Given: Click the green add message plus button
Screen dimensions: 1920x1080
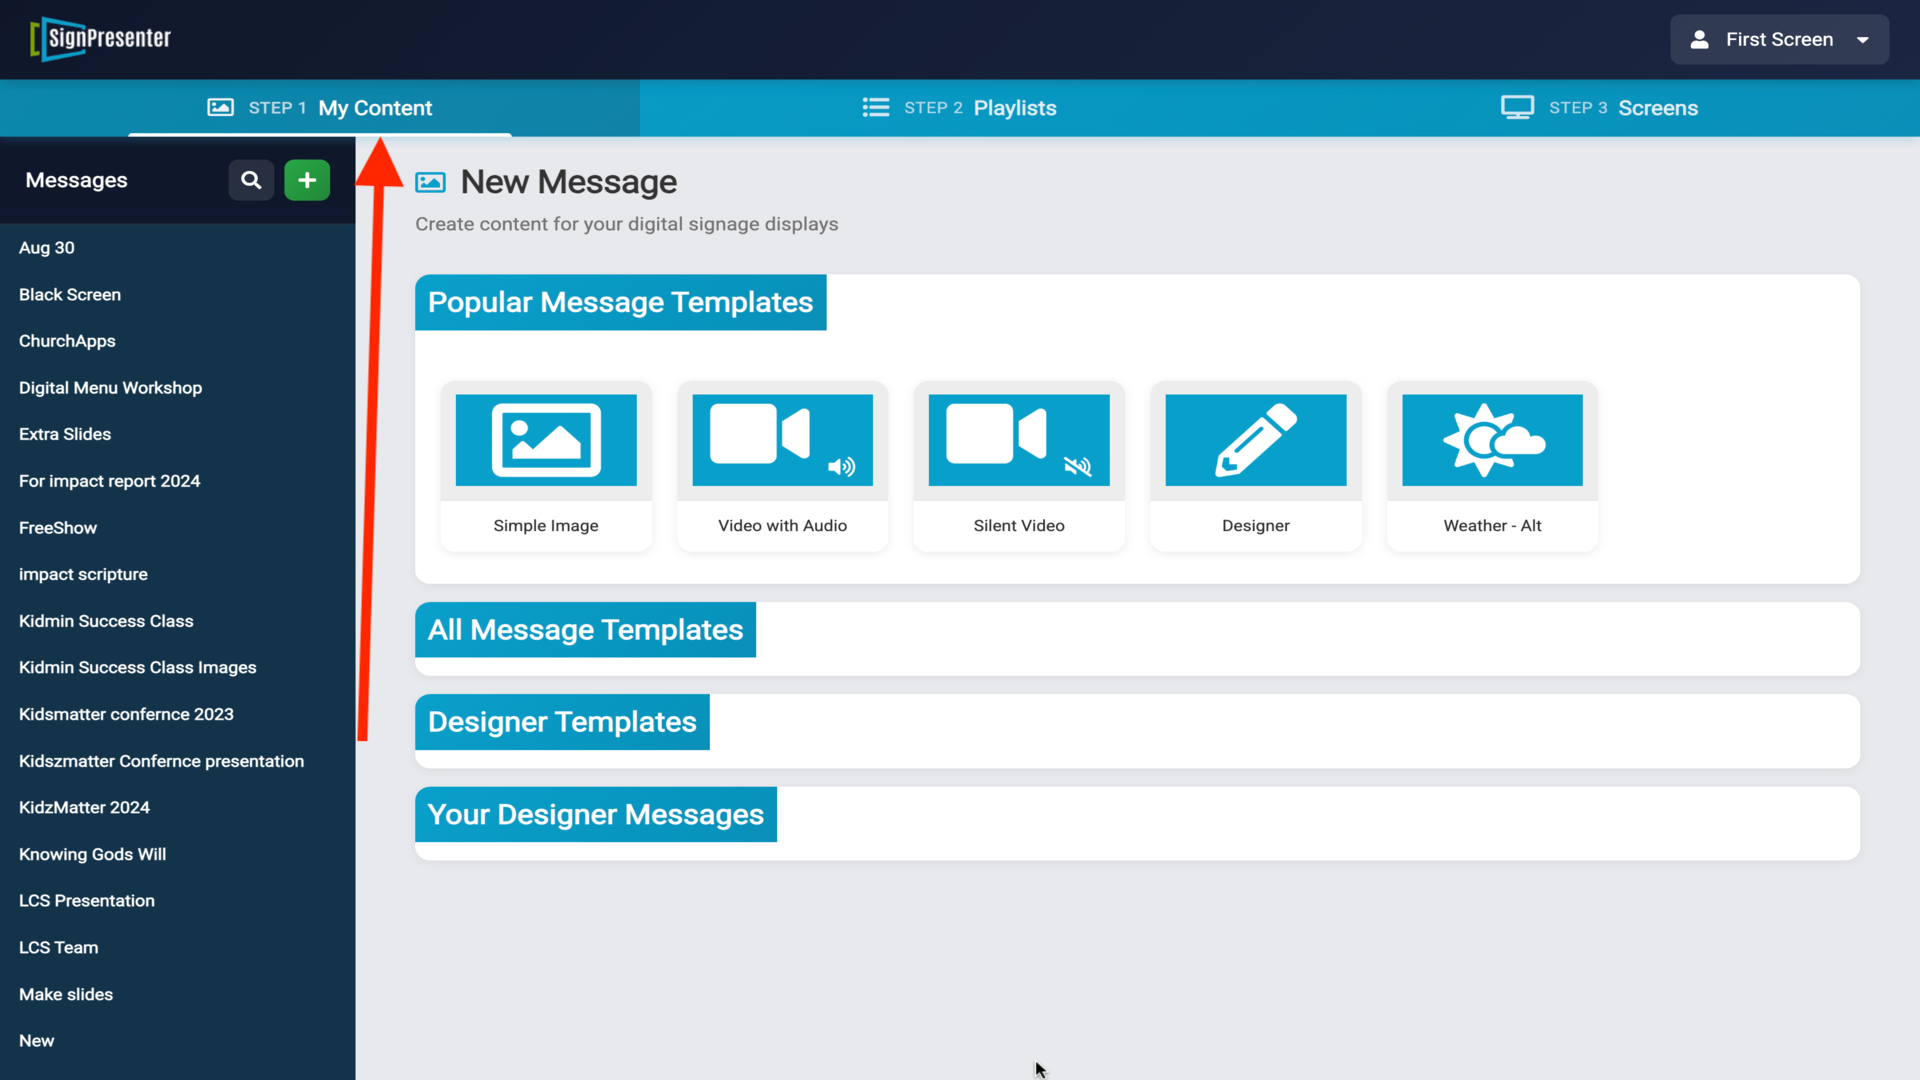Looking at the screenshot, I should [307, 180].
